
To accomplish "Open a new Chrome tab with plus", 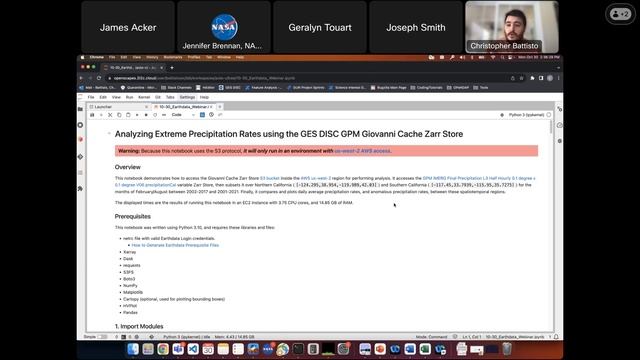I will (x=172, y=67).
